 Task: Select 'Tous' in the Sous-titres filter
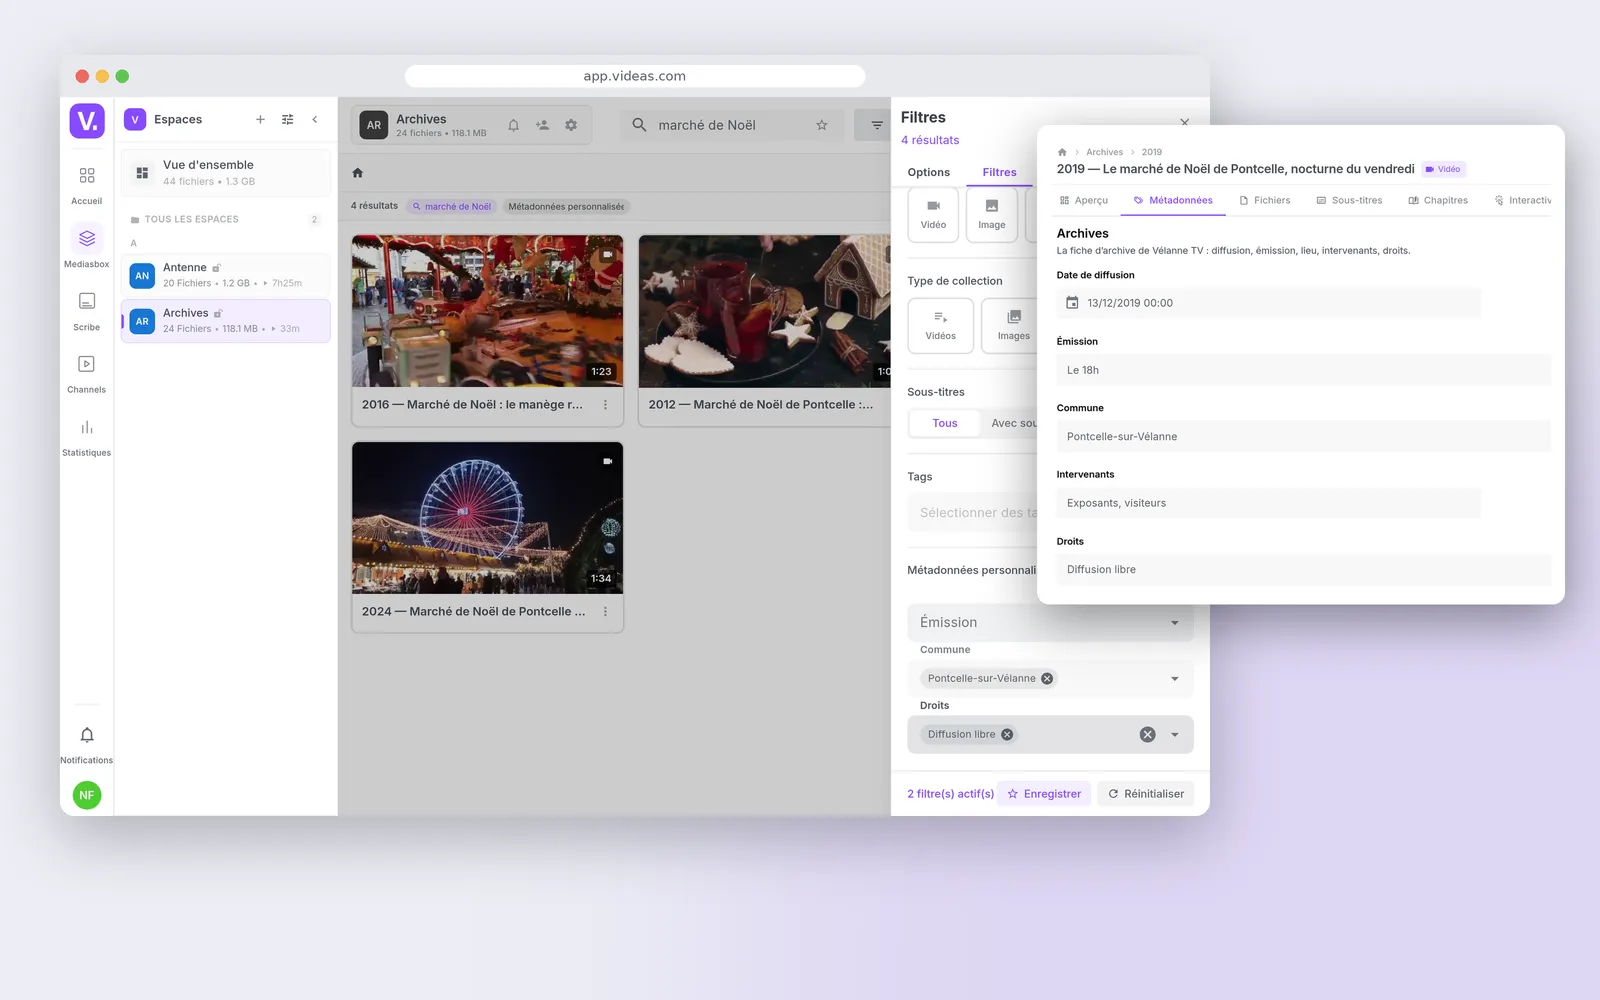click(945, 423)
